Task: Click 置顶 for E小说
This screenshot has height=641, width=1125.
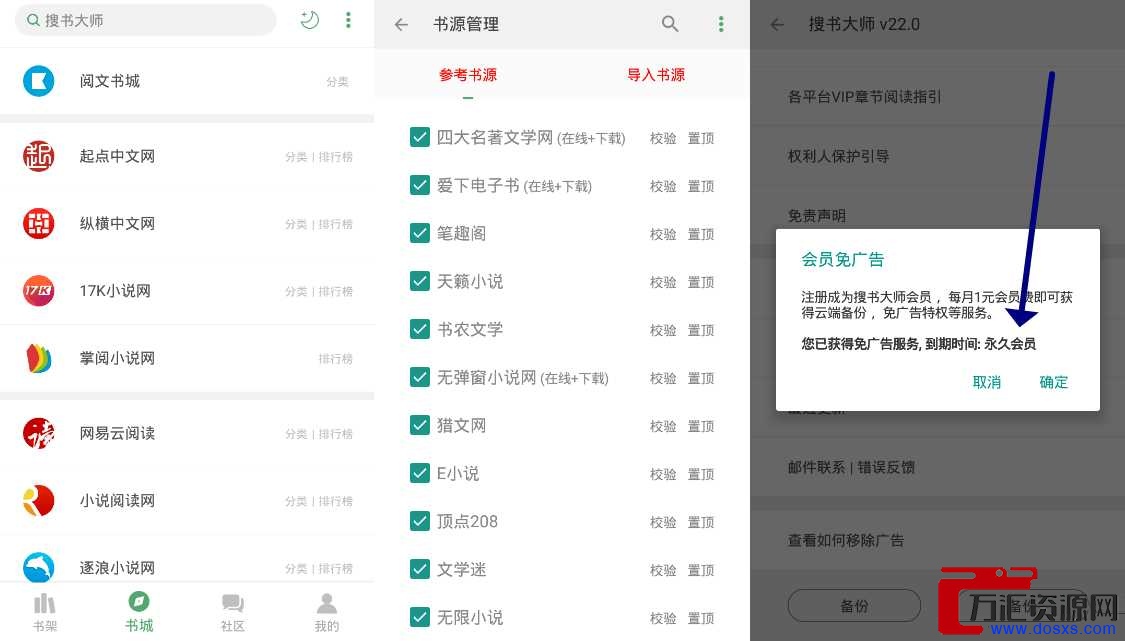Action: [x=701, y=474]
